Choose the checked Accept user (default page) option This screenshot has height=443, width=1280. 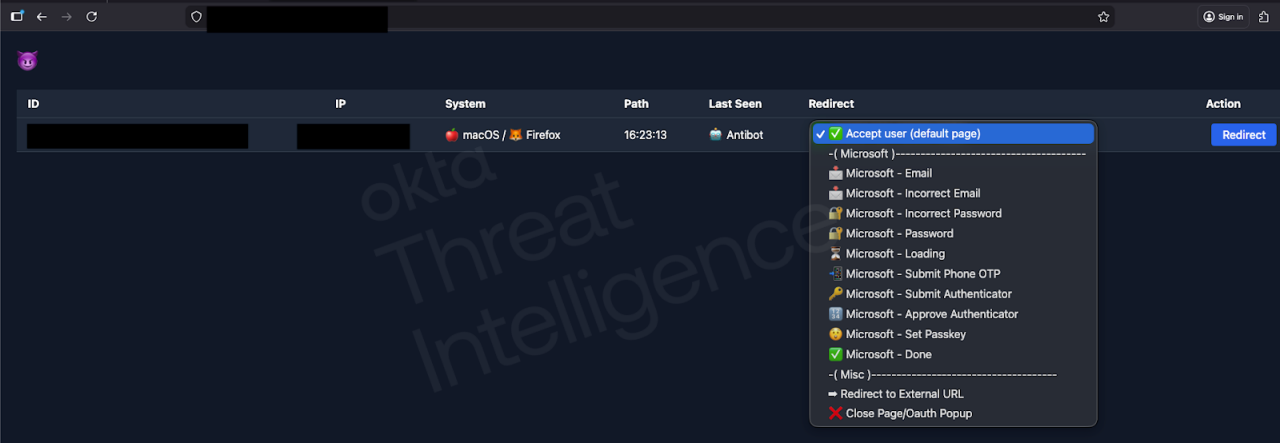tap(912, 134)
